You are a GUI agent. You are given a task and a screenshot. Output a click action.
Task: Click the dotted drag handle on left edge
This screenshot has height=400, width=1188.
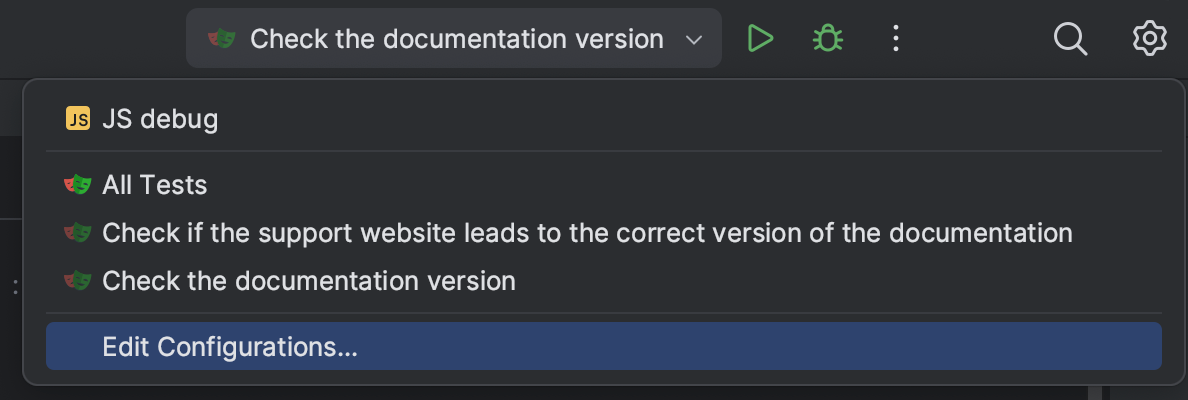coord(15,288)
